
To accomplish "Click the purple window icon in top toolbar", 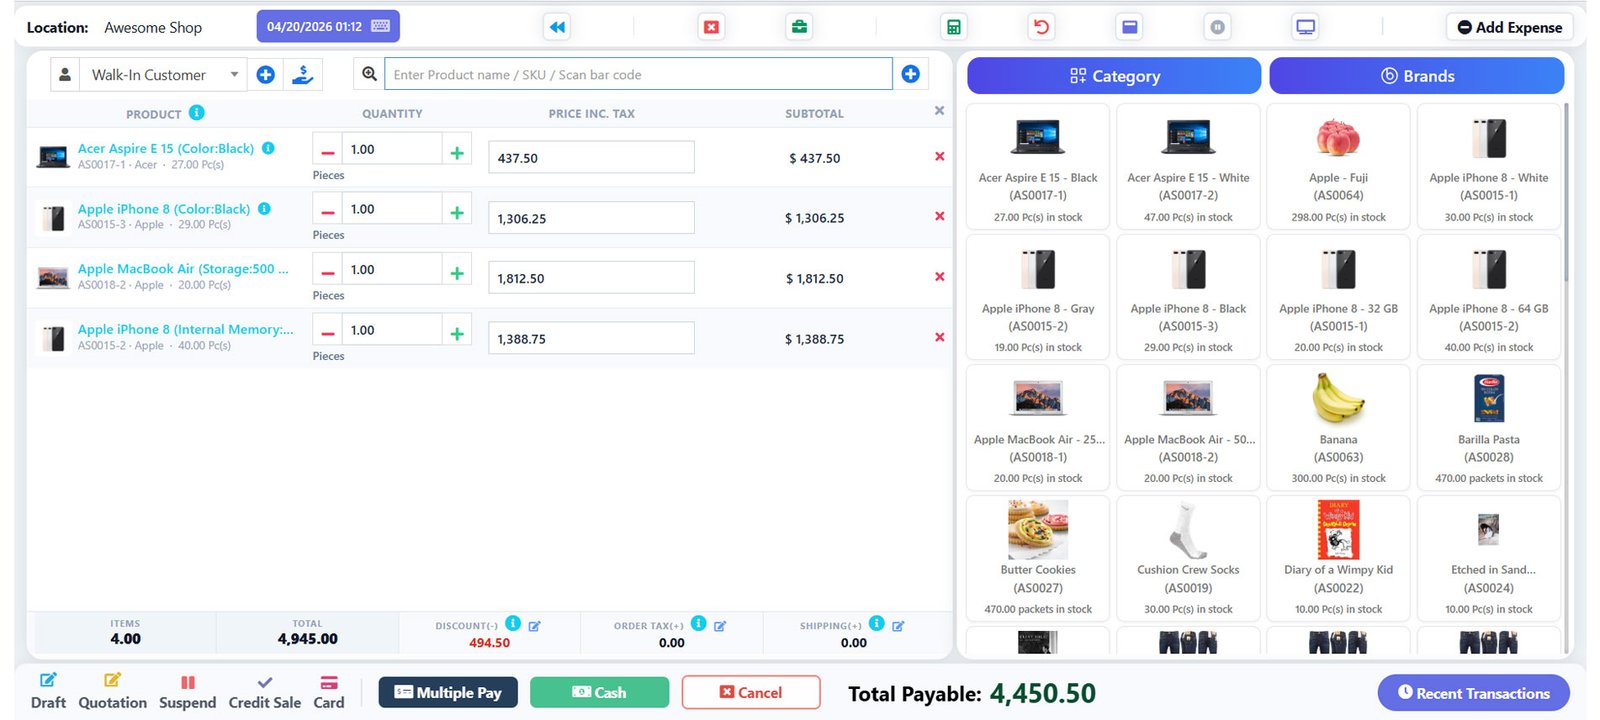I will point(1129,27).
